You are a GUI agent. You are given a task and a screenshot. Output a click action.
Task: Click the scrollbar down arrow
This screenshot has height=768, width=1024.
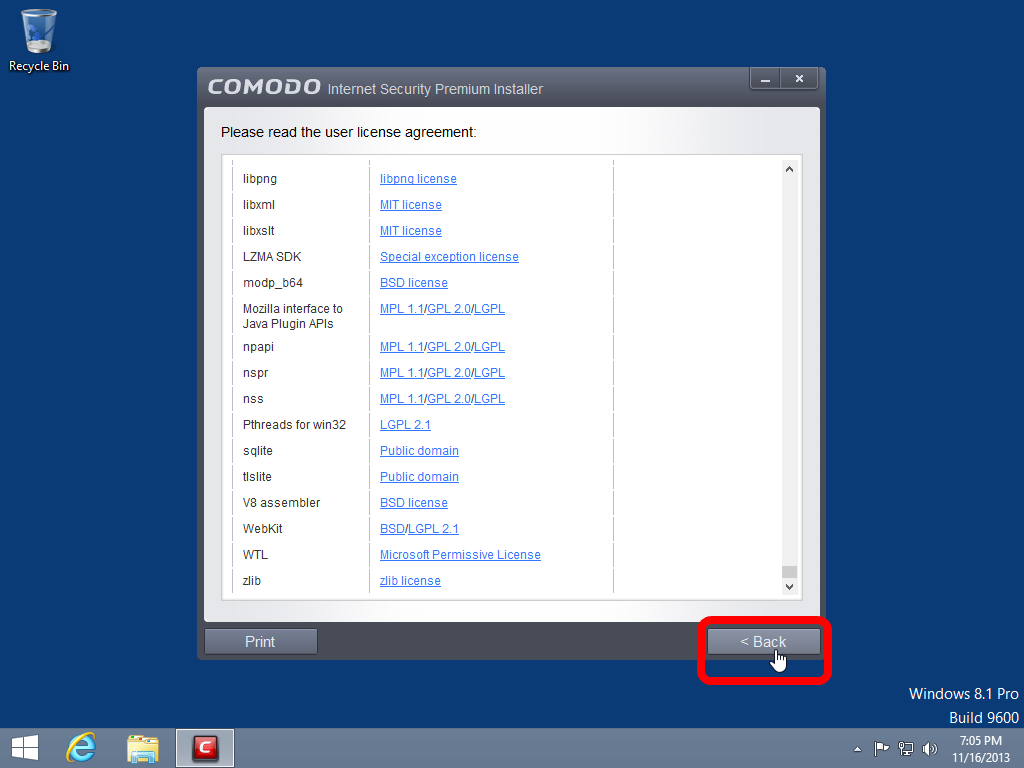tap(789, 586)
